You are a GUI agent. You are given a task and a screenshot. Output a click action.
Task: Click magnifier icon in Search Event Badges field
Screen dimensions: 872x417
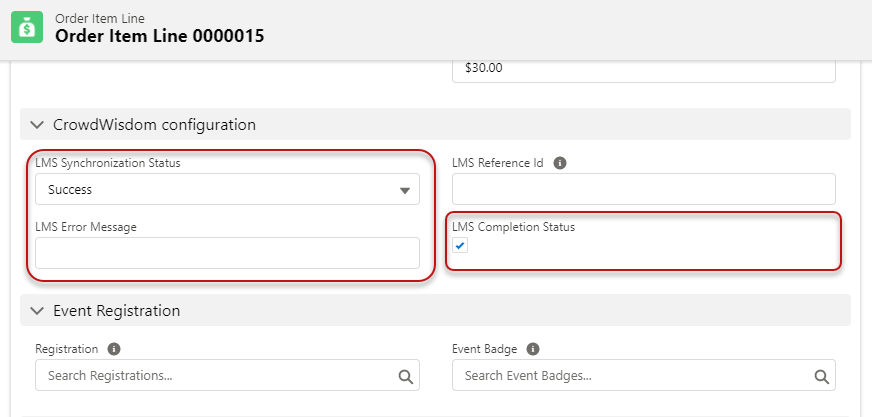[821, 376]
